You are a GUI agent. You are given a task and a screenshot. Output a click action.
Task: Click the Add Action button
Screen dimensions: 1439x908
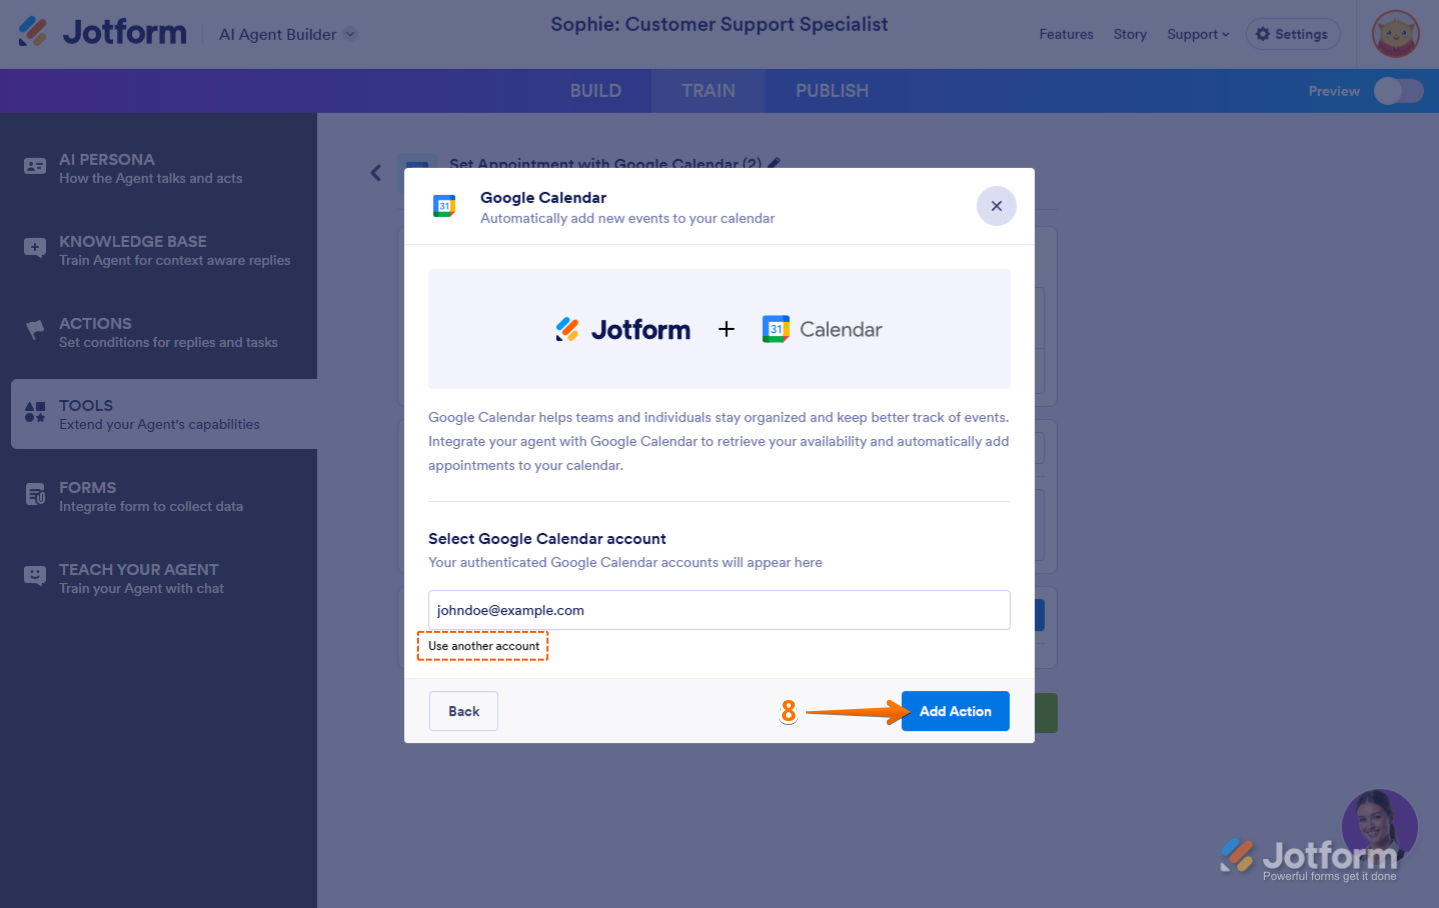pos(954,711)
